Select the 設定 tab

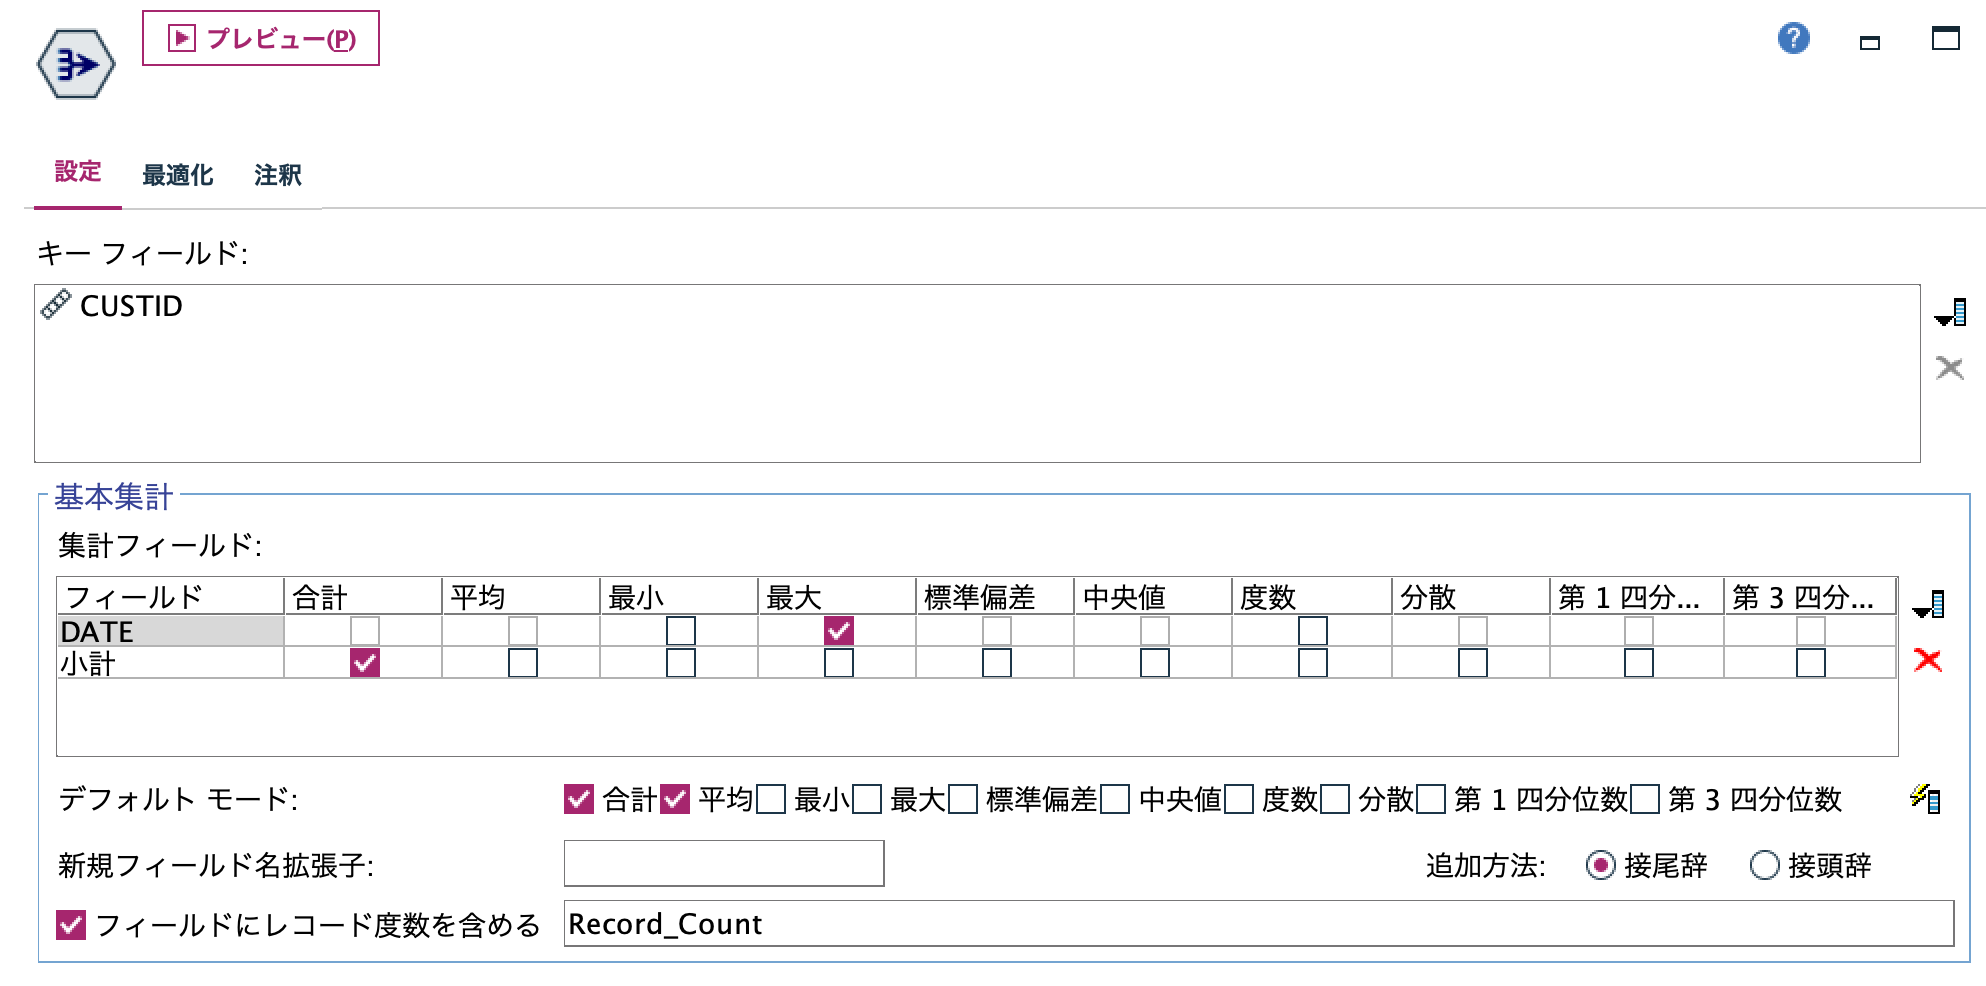pyautogui.click(x=79, y=172)
